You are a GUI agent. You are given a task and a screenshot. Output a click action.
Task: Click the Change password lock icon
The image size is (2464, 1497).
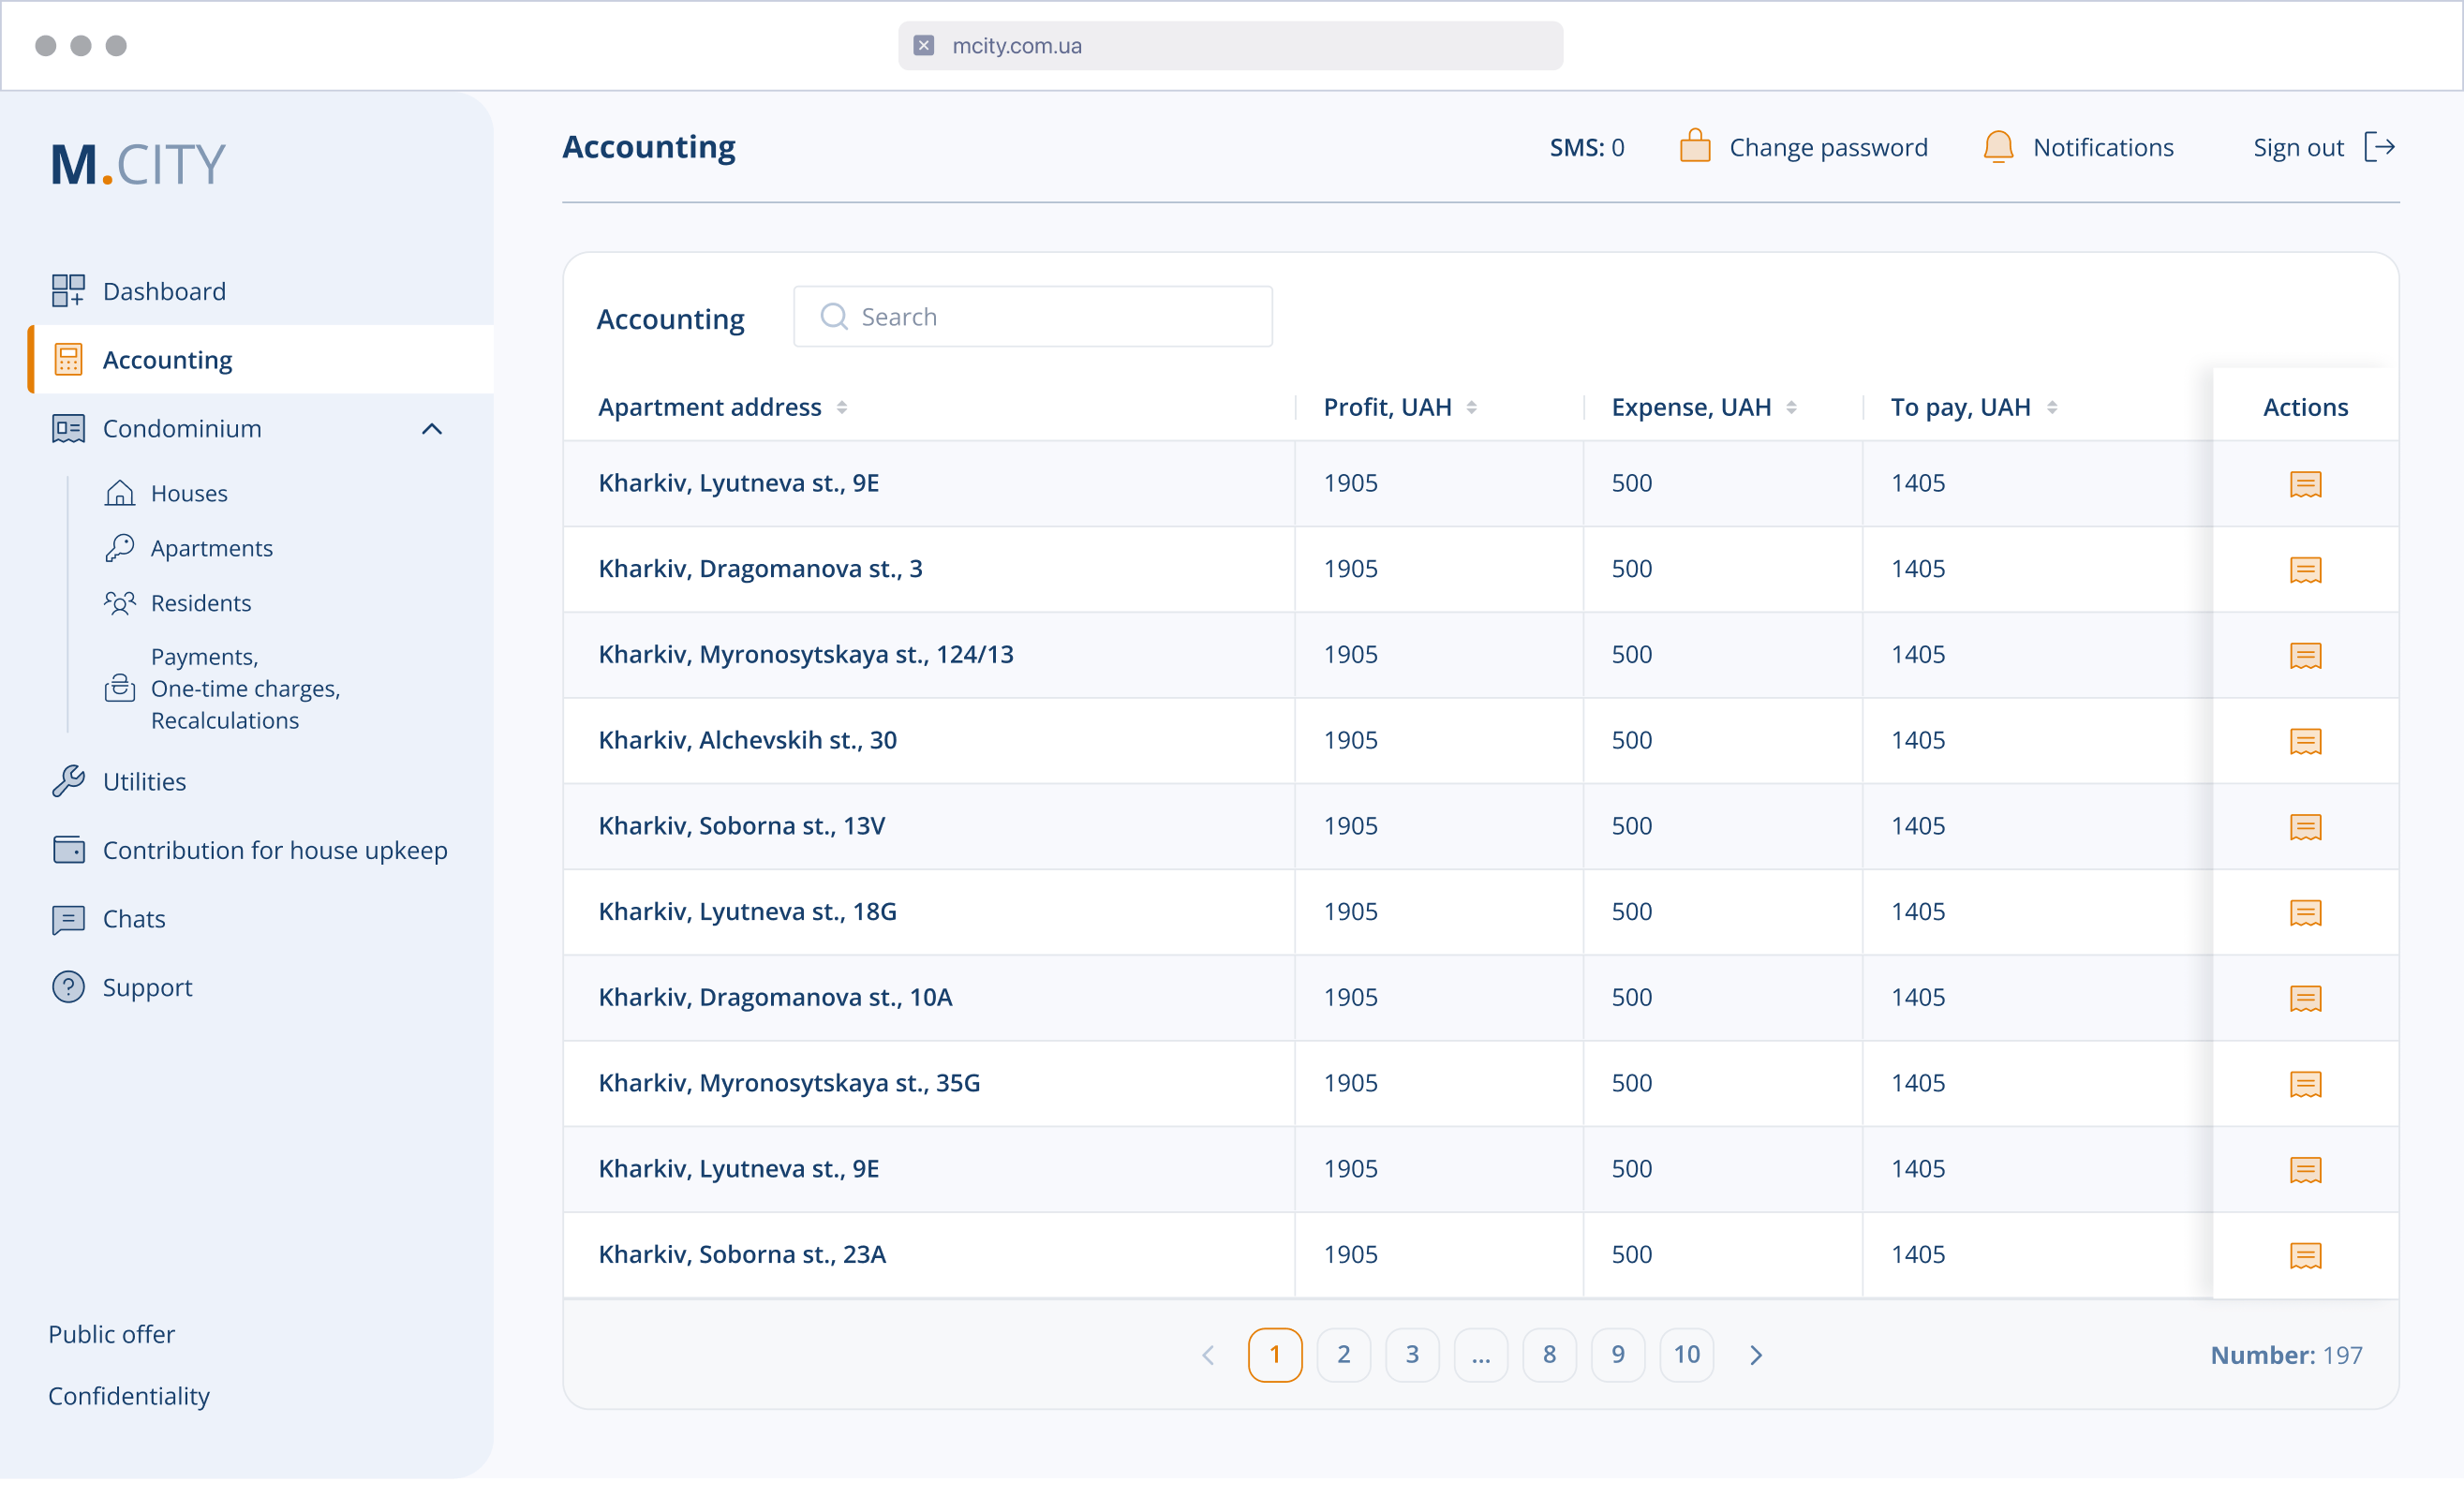1694,147
